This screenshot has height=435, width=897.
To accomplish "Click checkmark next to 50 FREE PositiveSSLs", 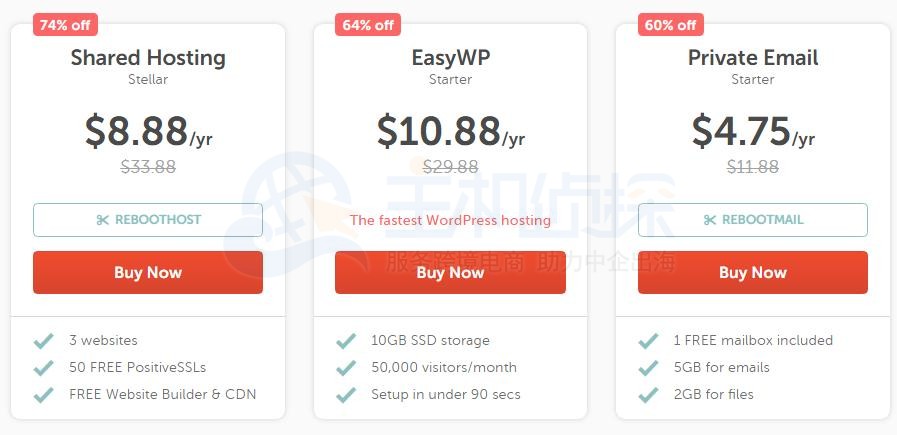I will point(43,368).
